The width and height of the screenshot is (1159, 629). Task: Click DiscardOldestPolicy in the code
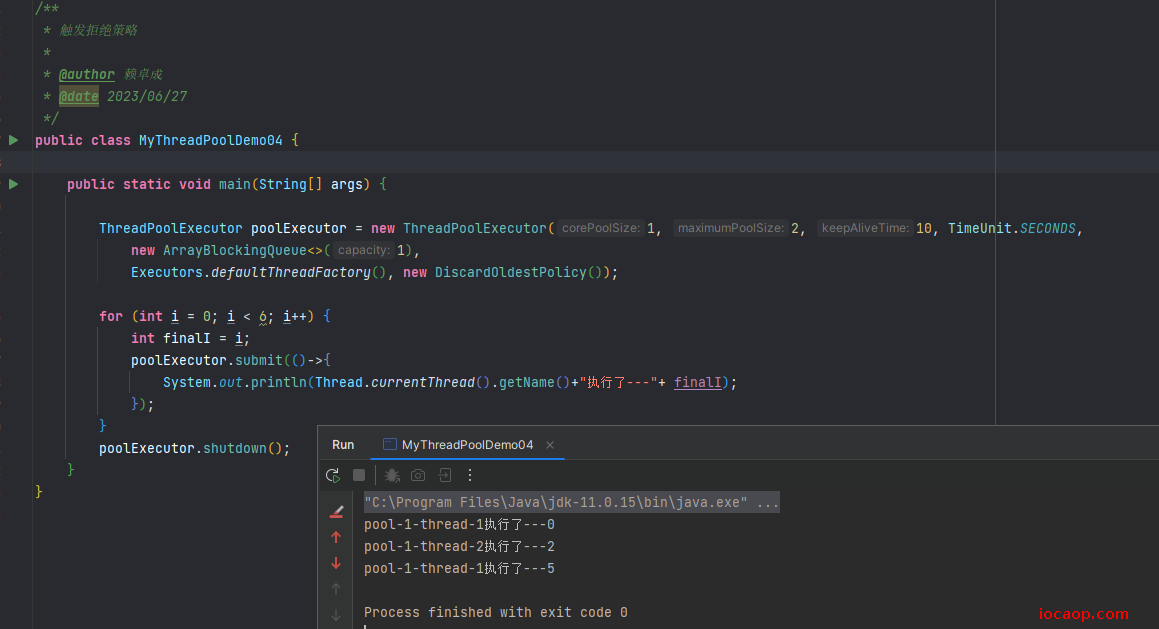(511, 273)
